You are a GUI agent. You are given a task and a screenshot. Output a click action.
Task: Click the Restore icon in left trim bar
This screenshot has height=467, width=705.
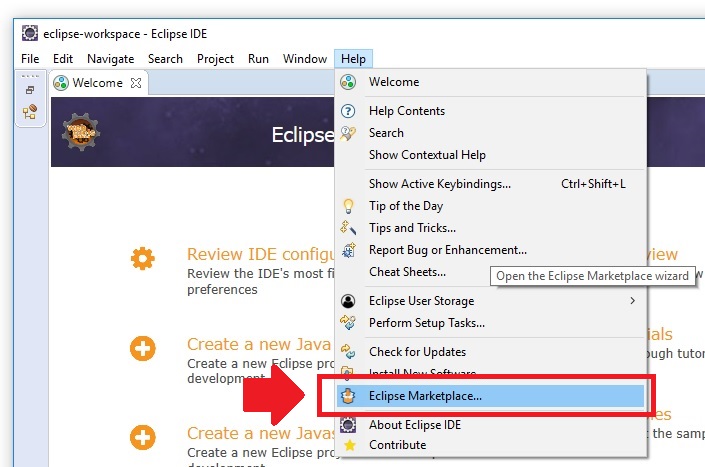tap(30, 90)
